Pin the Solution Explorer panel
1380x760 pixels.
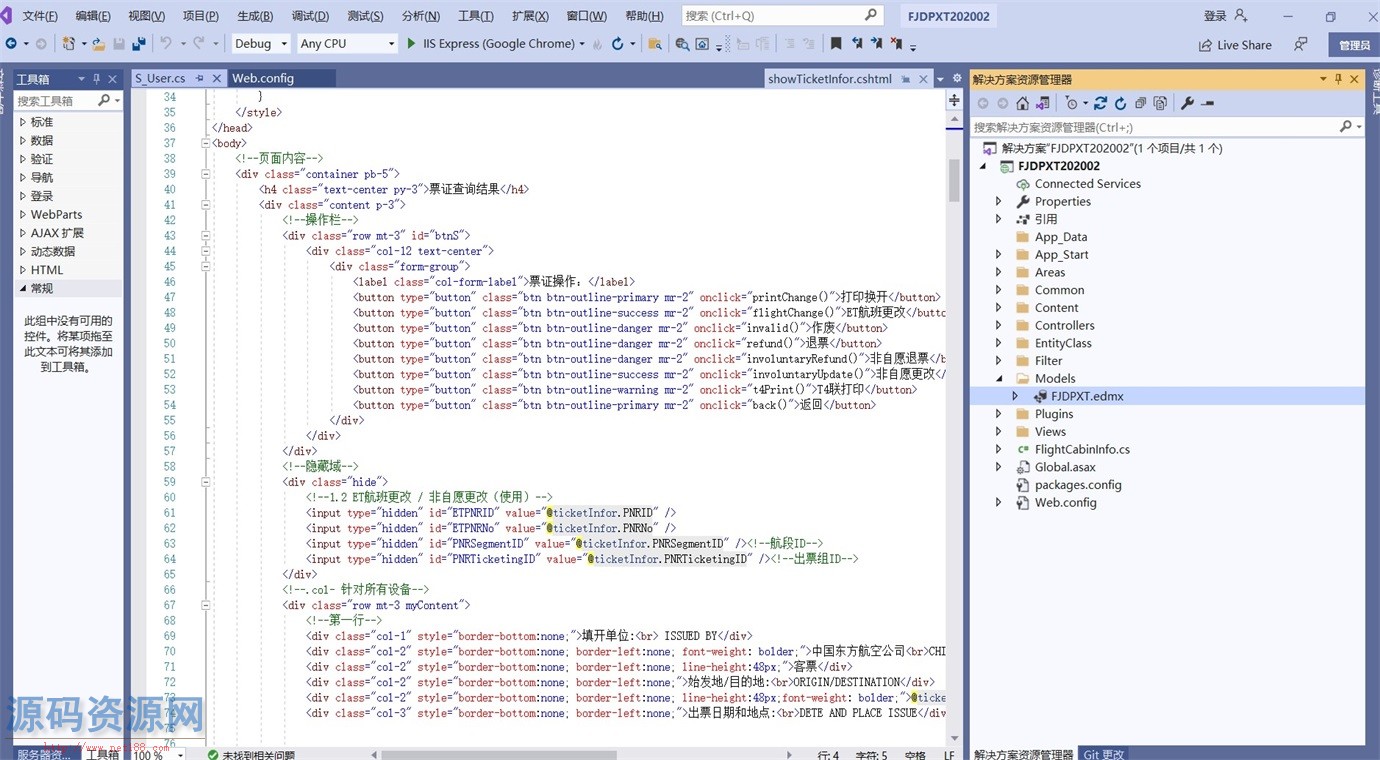click(x=1338, y=79)
